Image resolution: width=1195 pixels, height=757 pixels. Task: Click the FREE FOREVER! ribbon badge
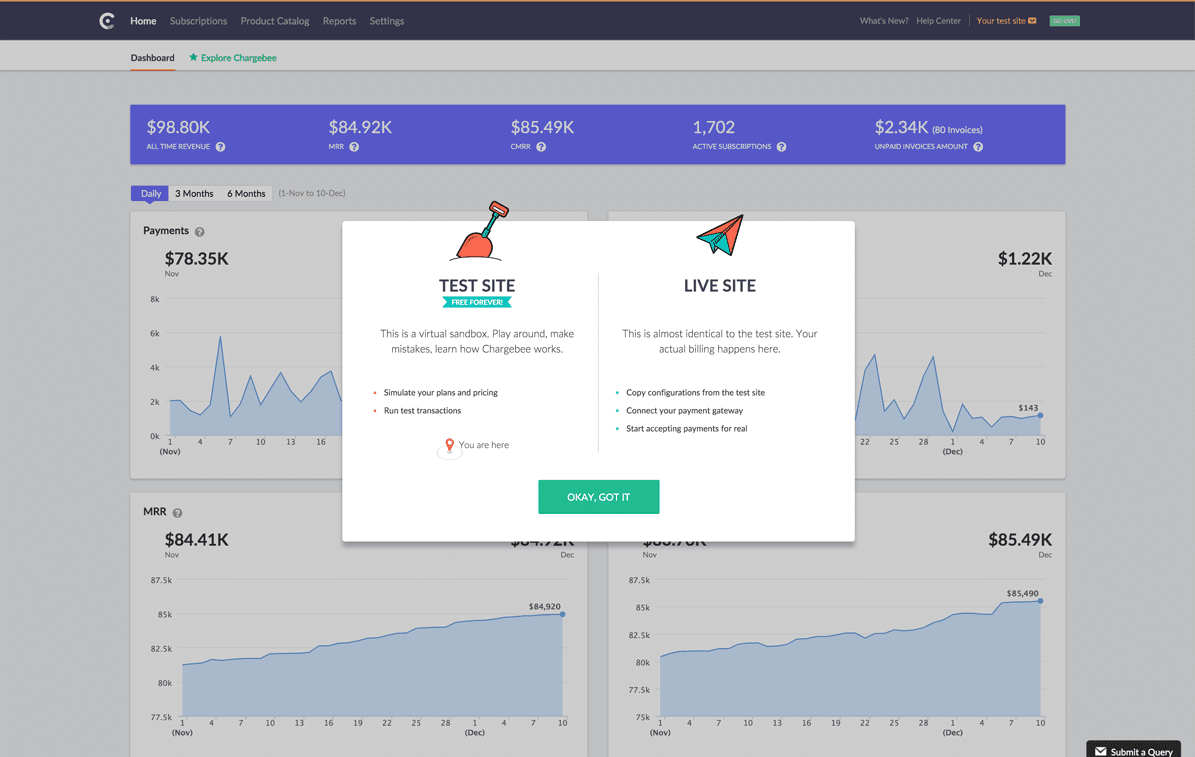point(477,303)
